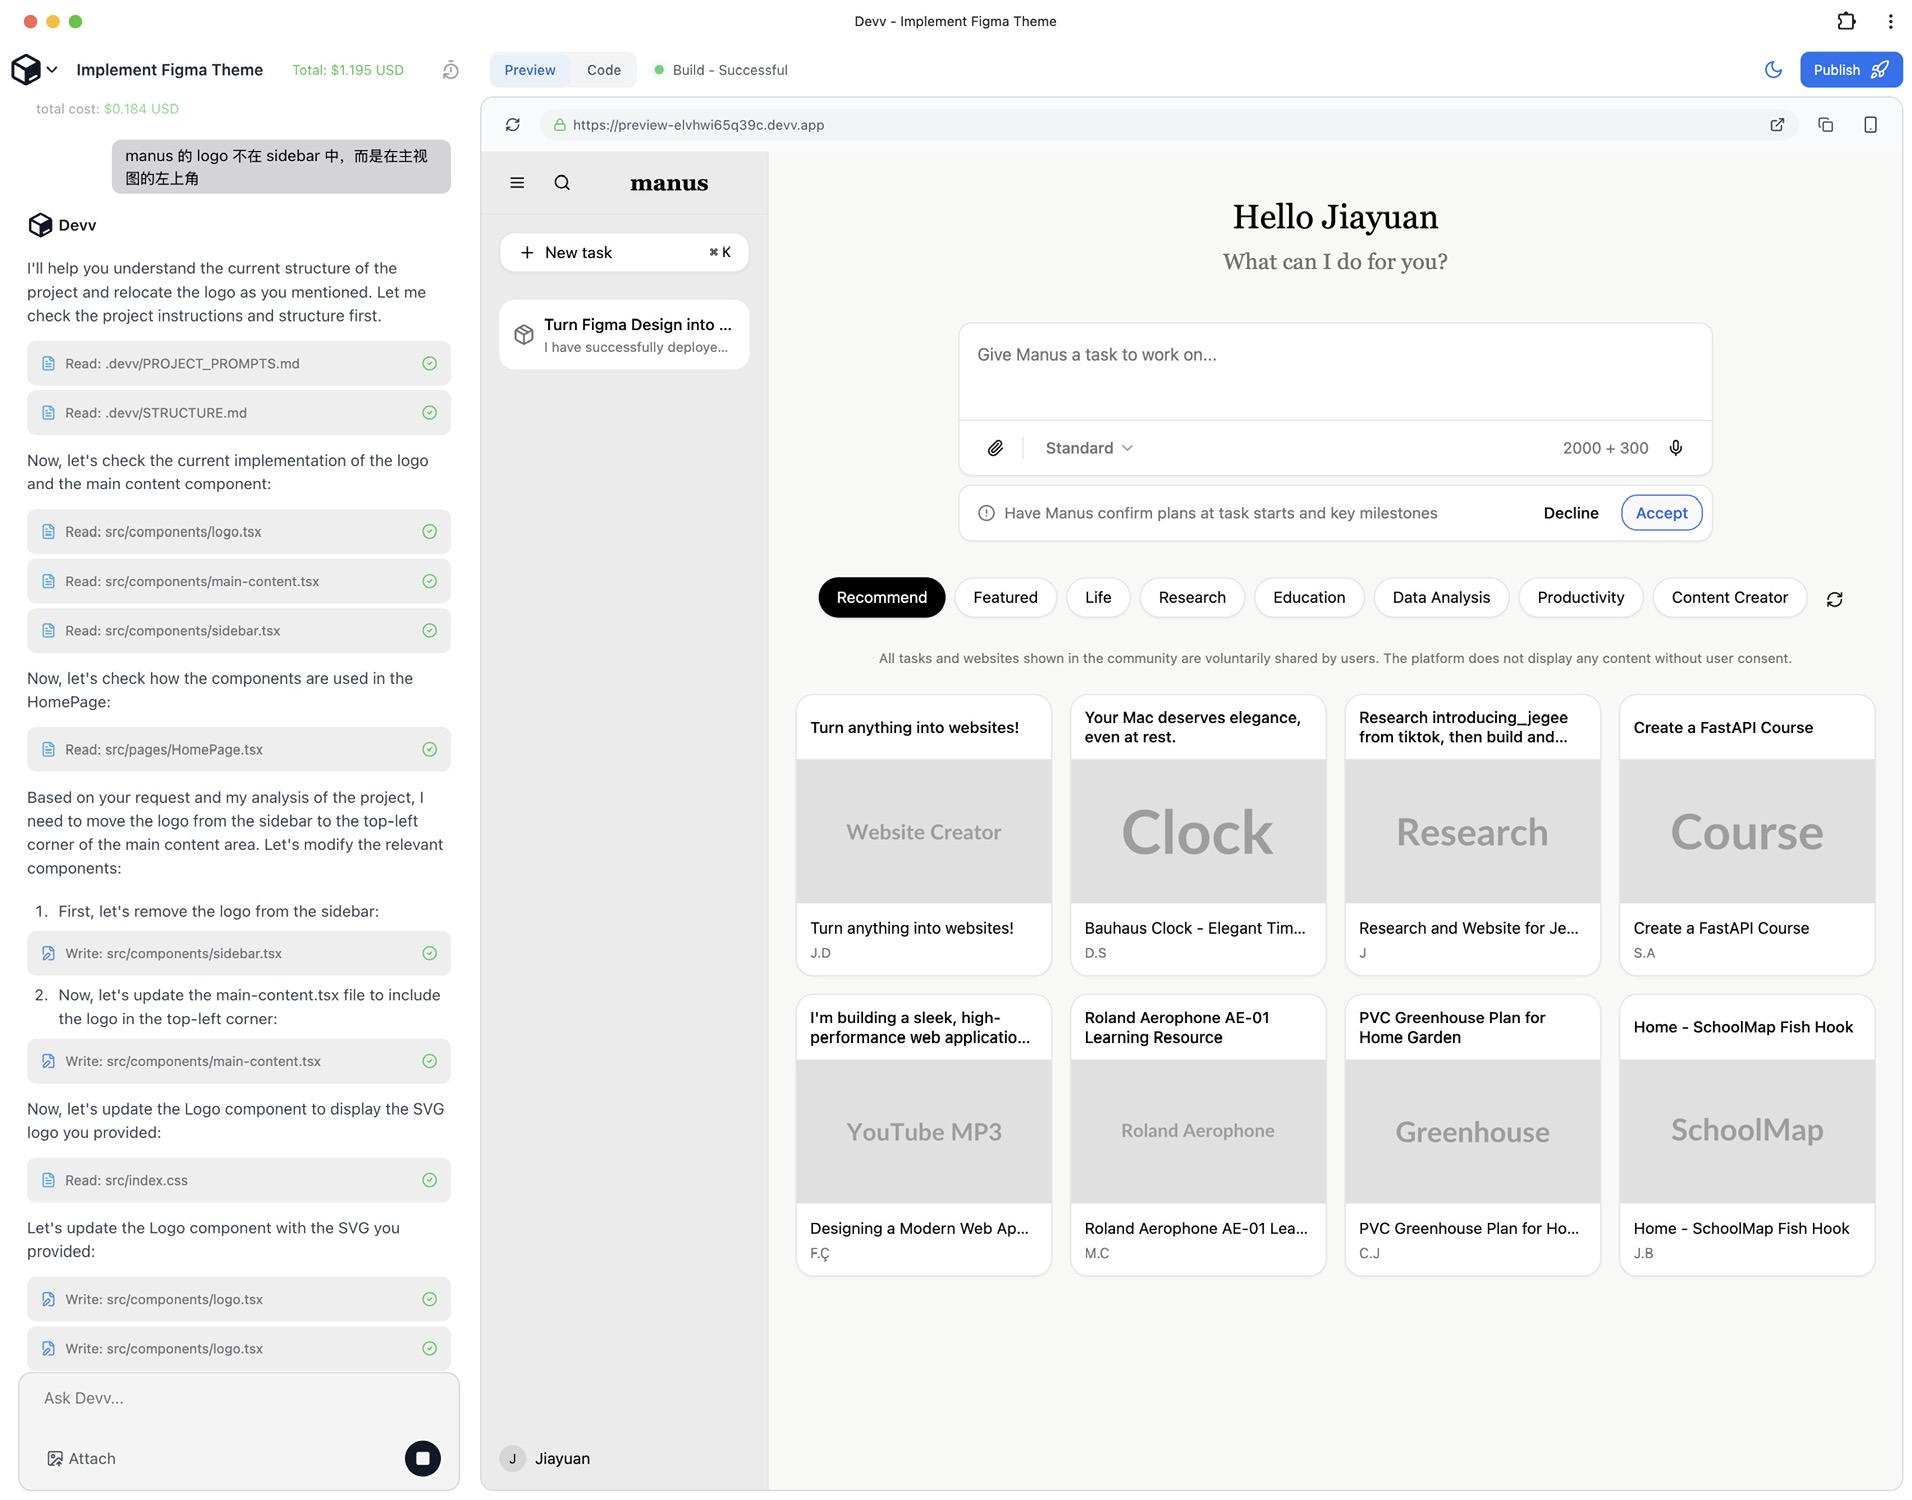Expand Read: src/pages/HomePage.tsx step

coord(238,749)
